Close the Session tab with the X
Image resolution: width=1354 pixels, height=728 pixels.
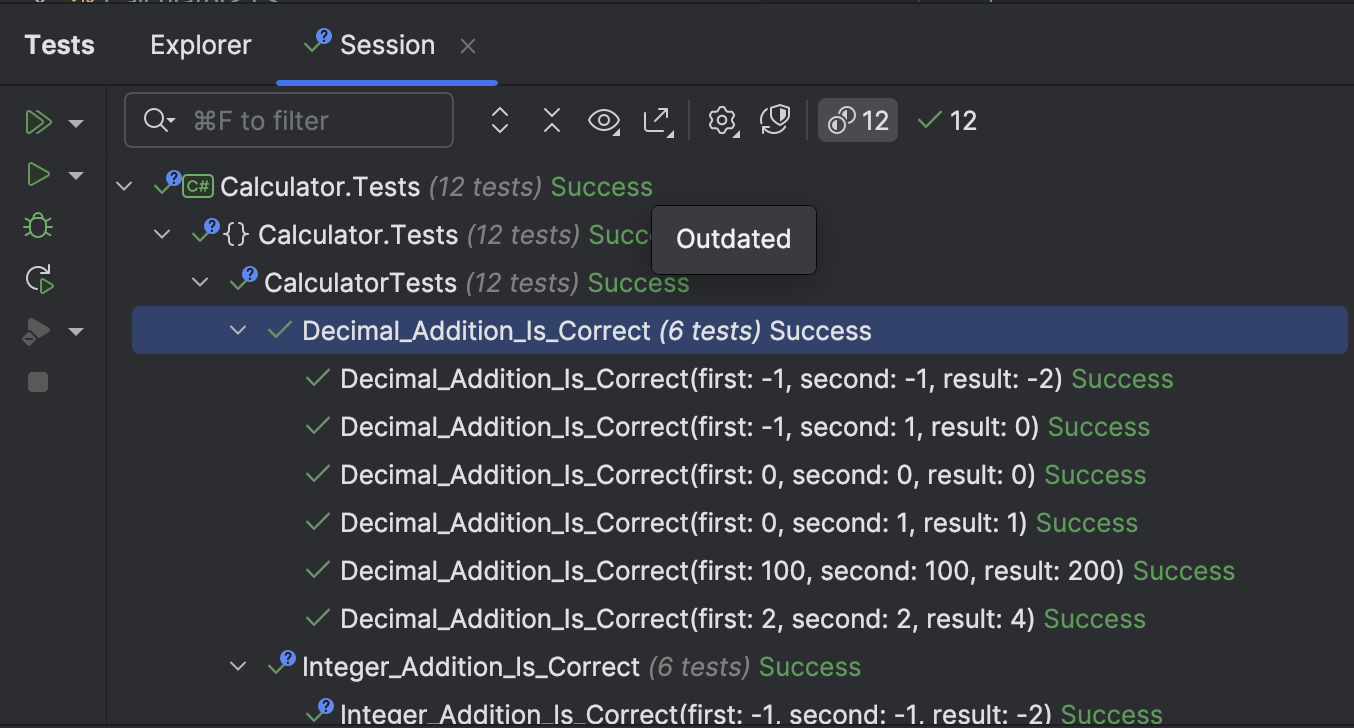pyautogui.click(x=467, y=44)
